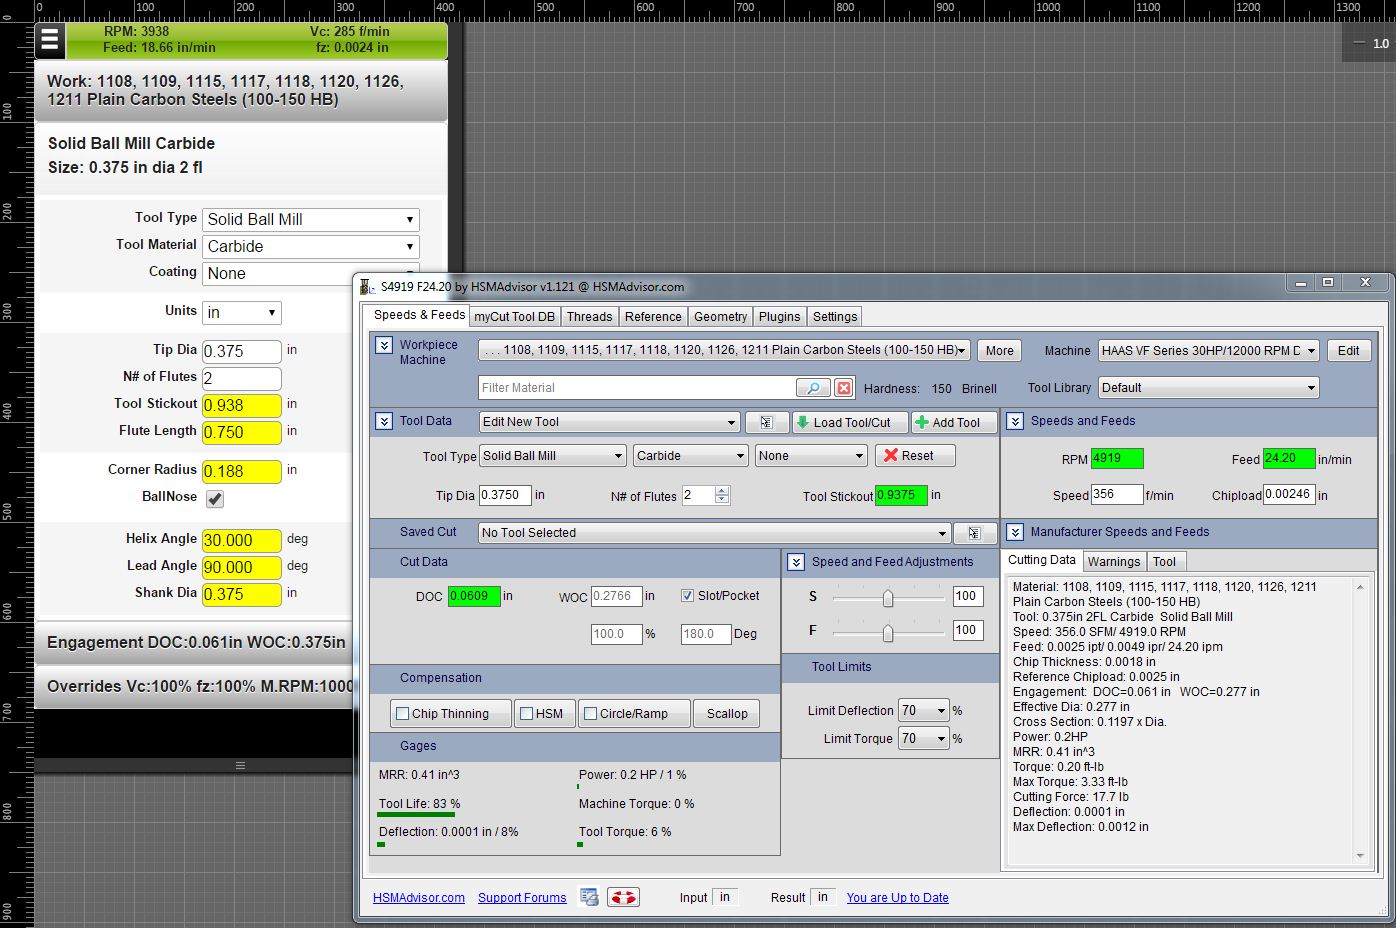Toggle the BallNose checkbox
This screenshot has width=1396, height=928.
click(x=215, y=498)
